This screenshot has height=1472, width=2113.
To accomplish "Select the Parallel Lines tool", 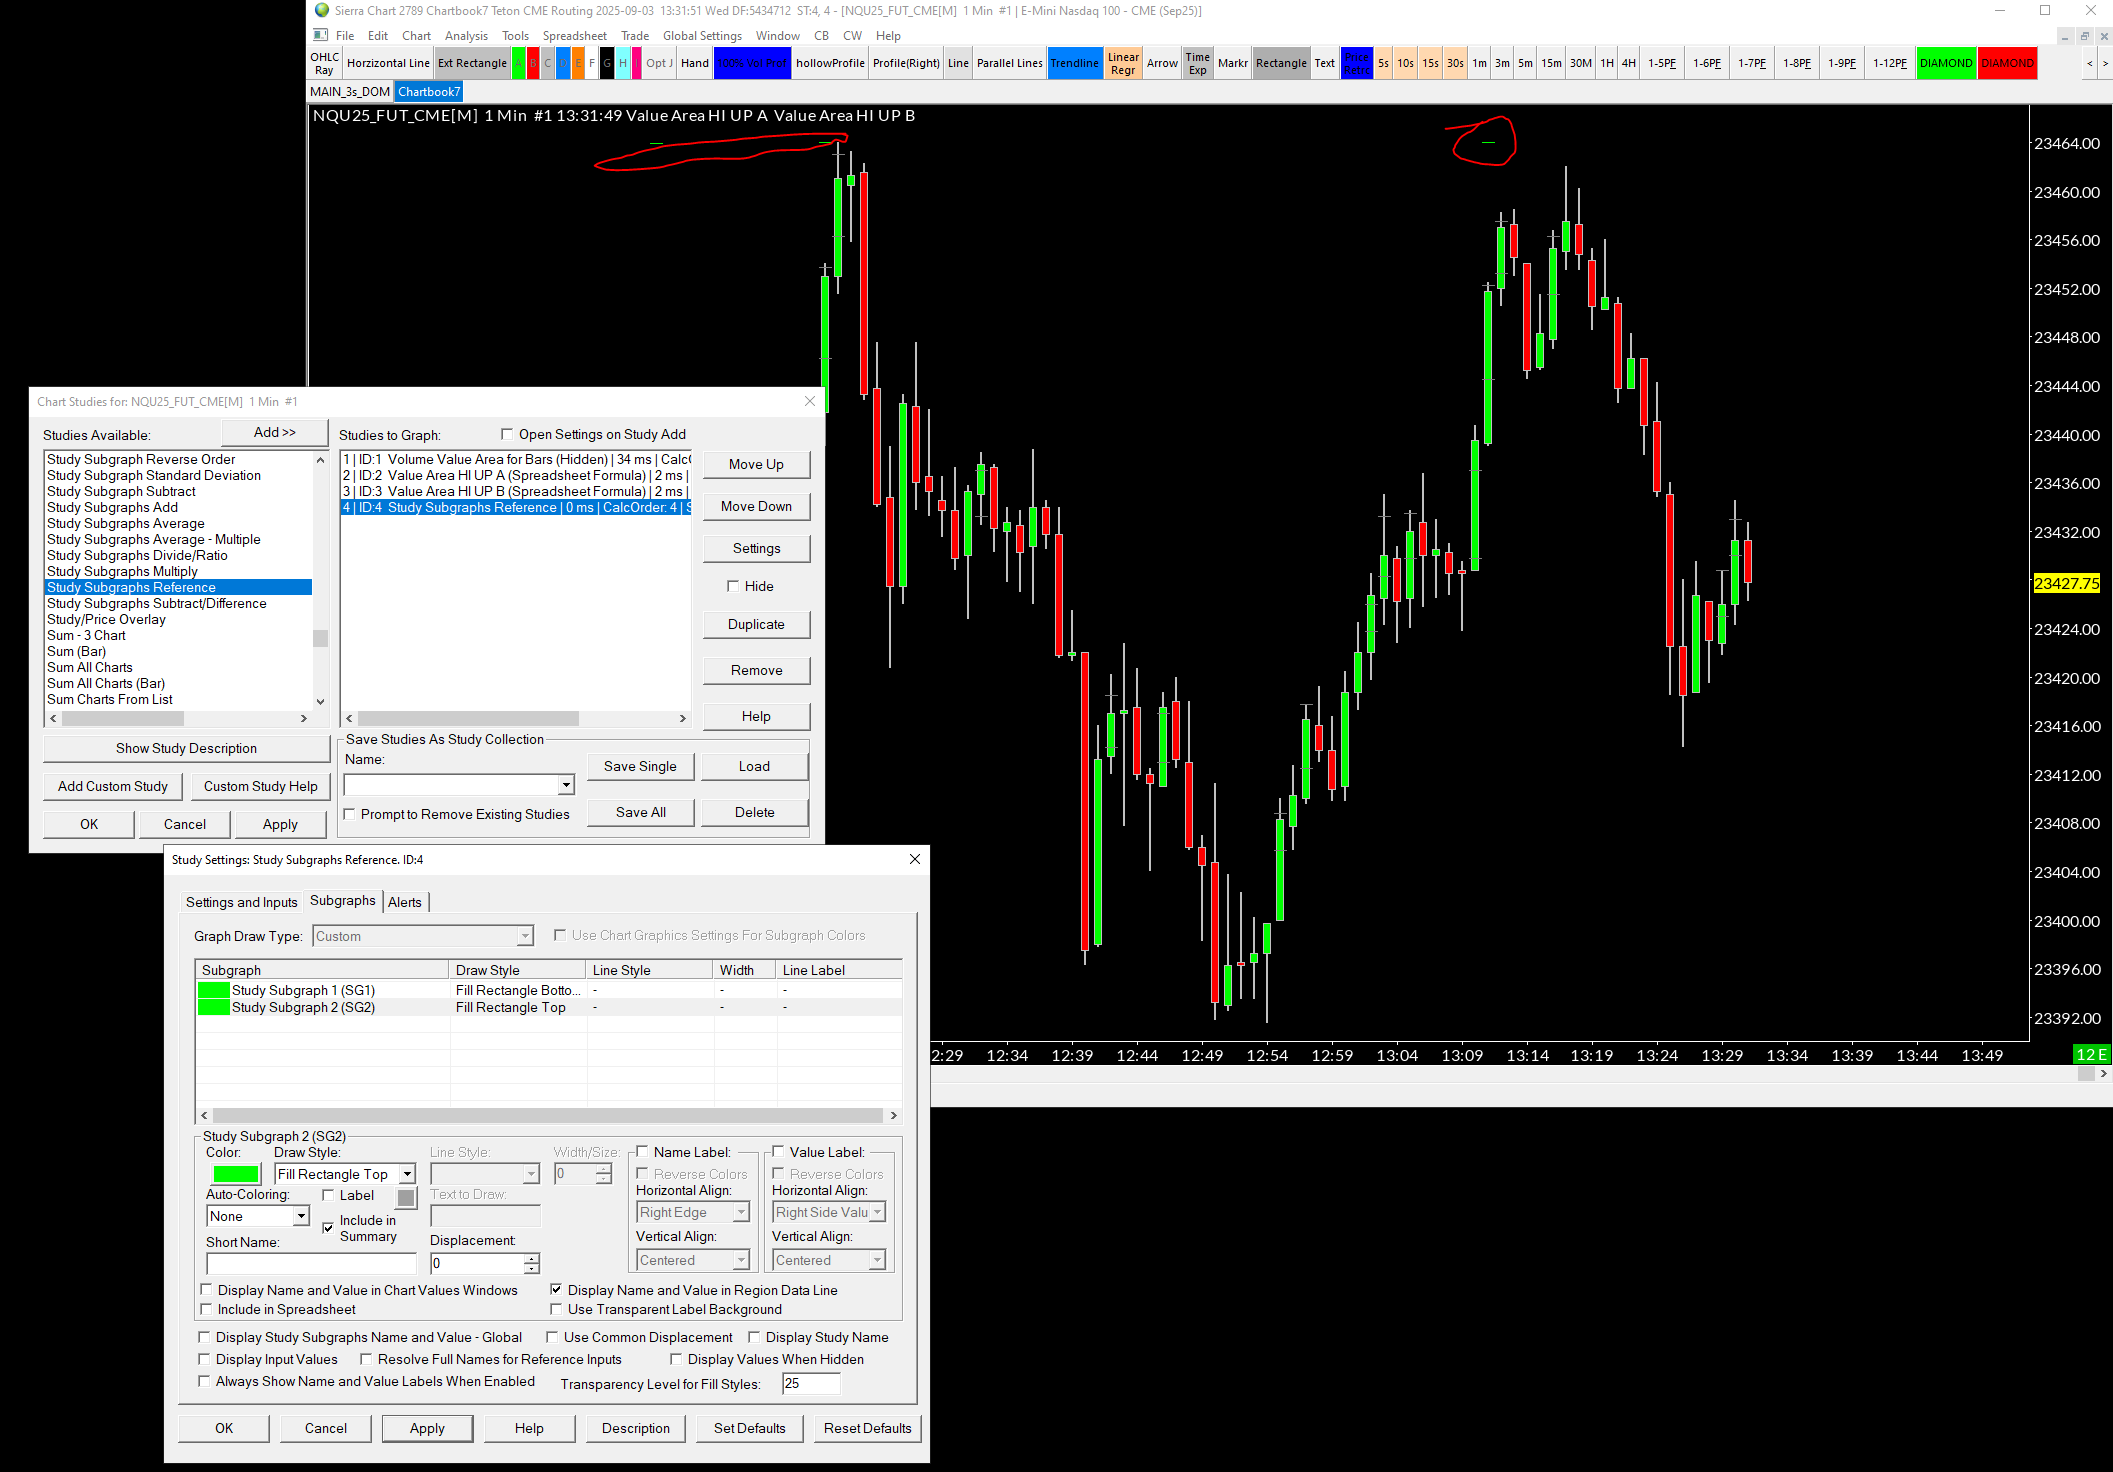I will (x=1009, y=63).
